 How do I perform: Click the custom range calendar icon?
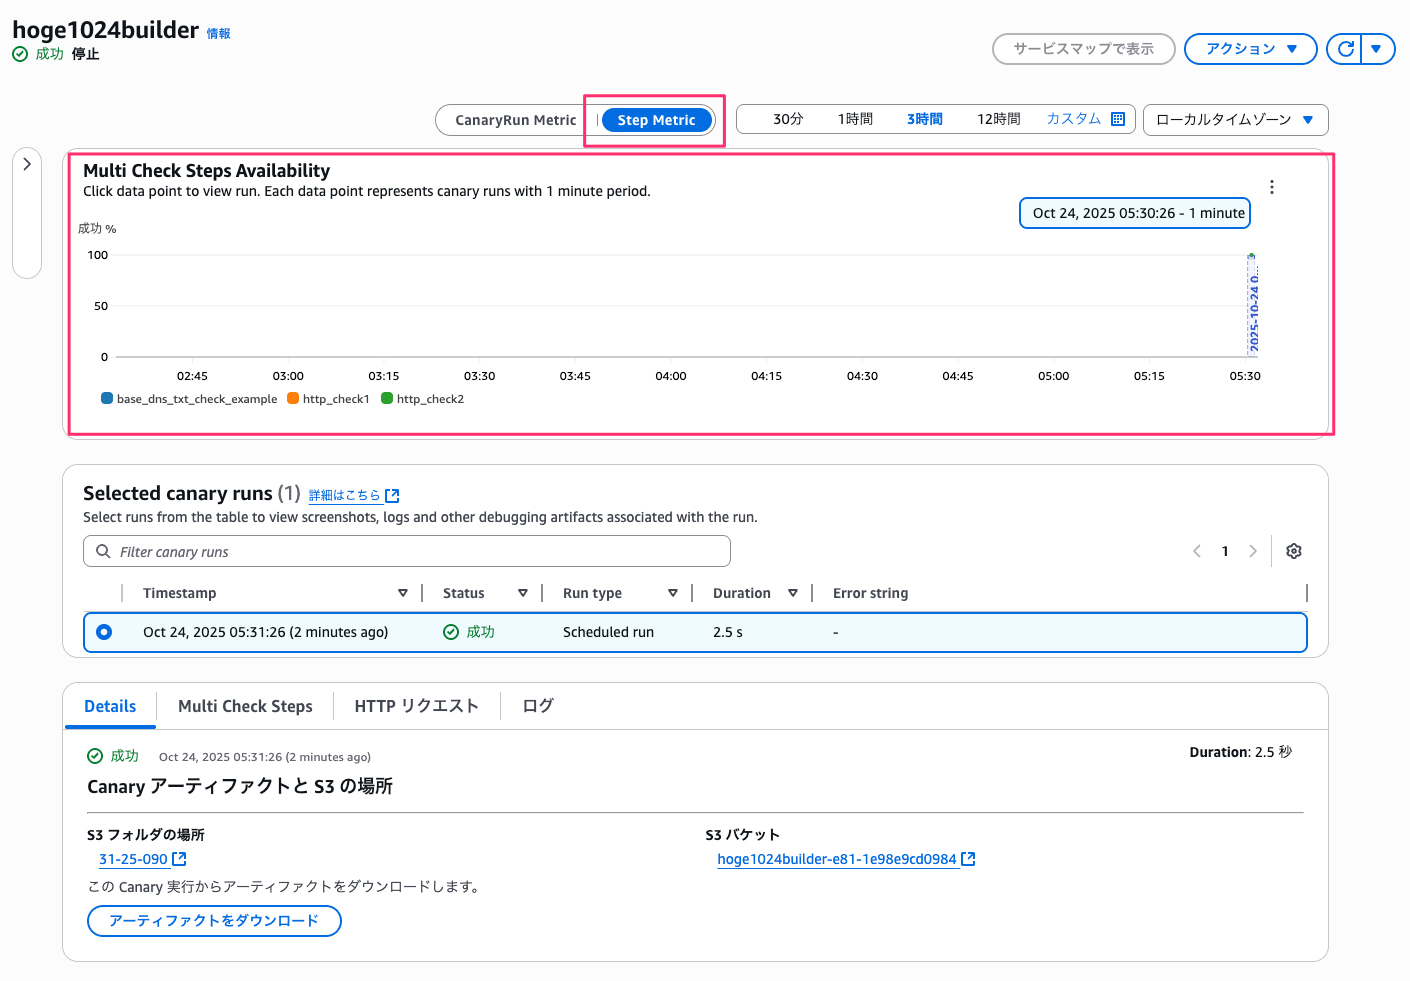pyautogui.click(x=1118, y=119)
